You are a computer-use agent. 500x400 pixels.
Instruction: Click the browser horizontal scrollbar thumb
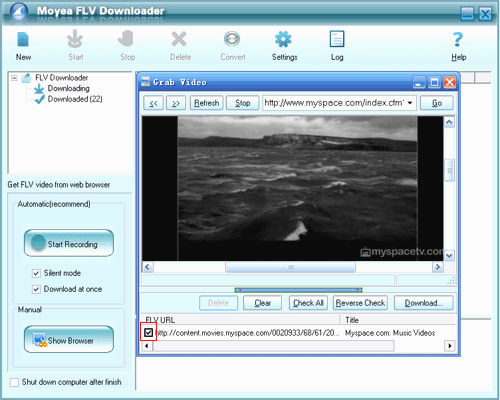[x=290, y=267]
